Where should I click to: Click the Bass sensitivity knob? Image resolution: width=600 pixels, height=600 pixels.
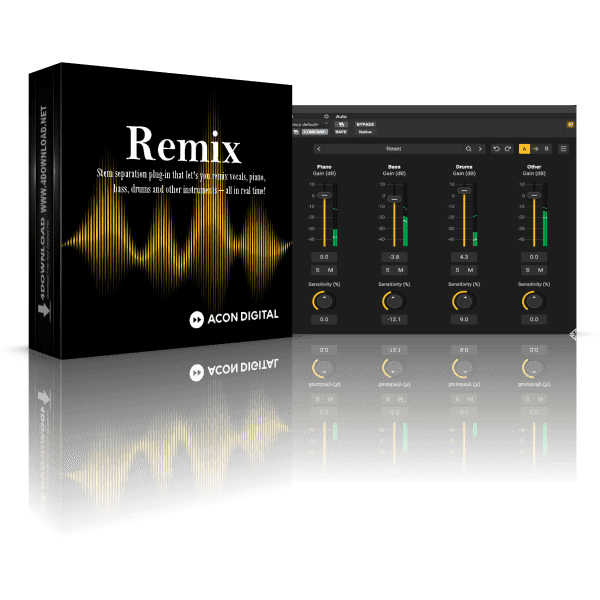point(394,301)
